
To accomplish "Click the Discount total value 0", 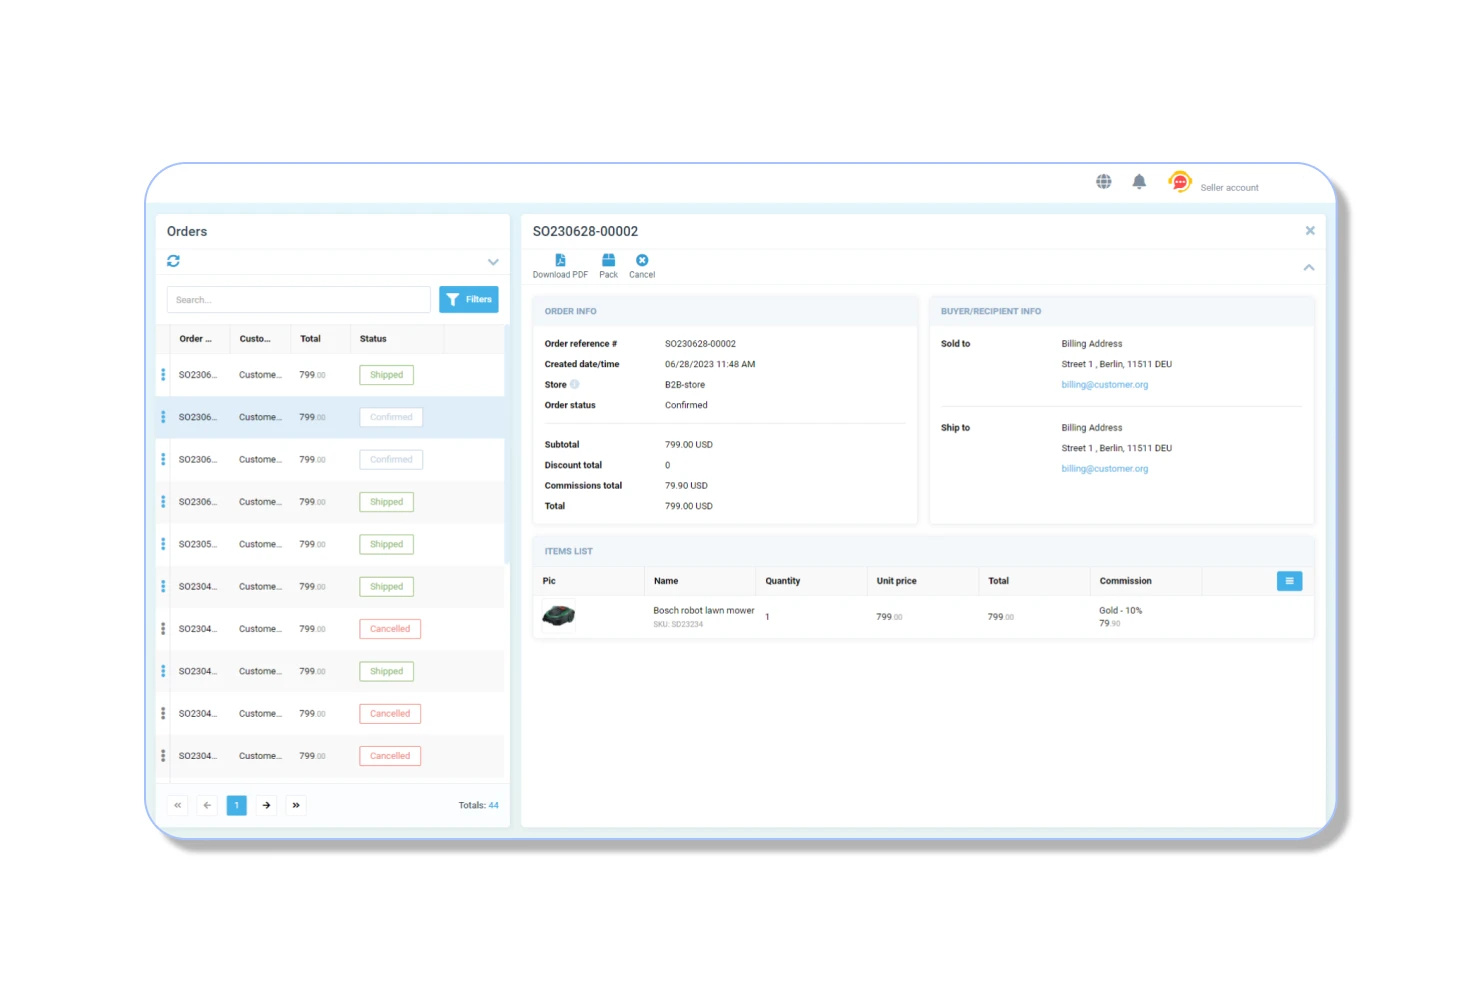I will click(x=668, y=466).
